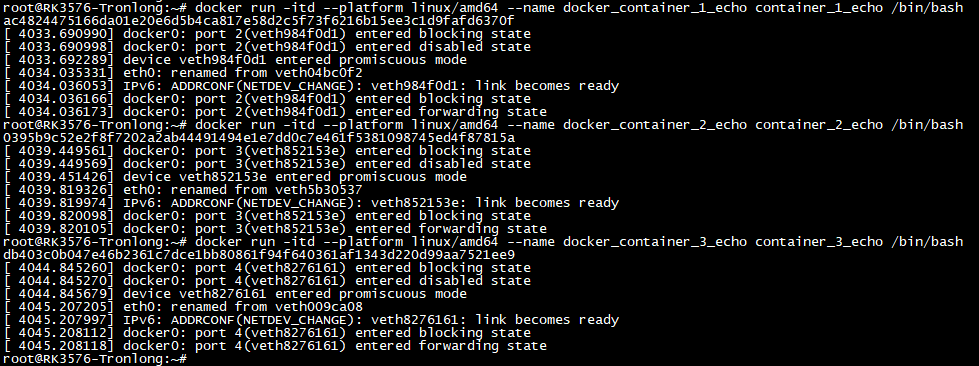Image resolution: width=979 pixels, height=366 pixels.
Task: Click eth0 renamed from veth009ca08 line
Action: coord(183,307)
